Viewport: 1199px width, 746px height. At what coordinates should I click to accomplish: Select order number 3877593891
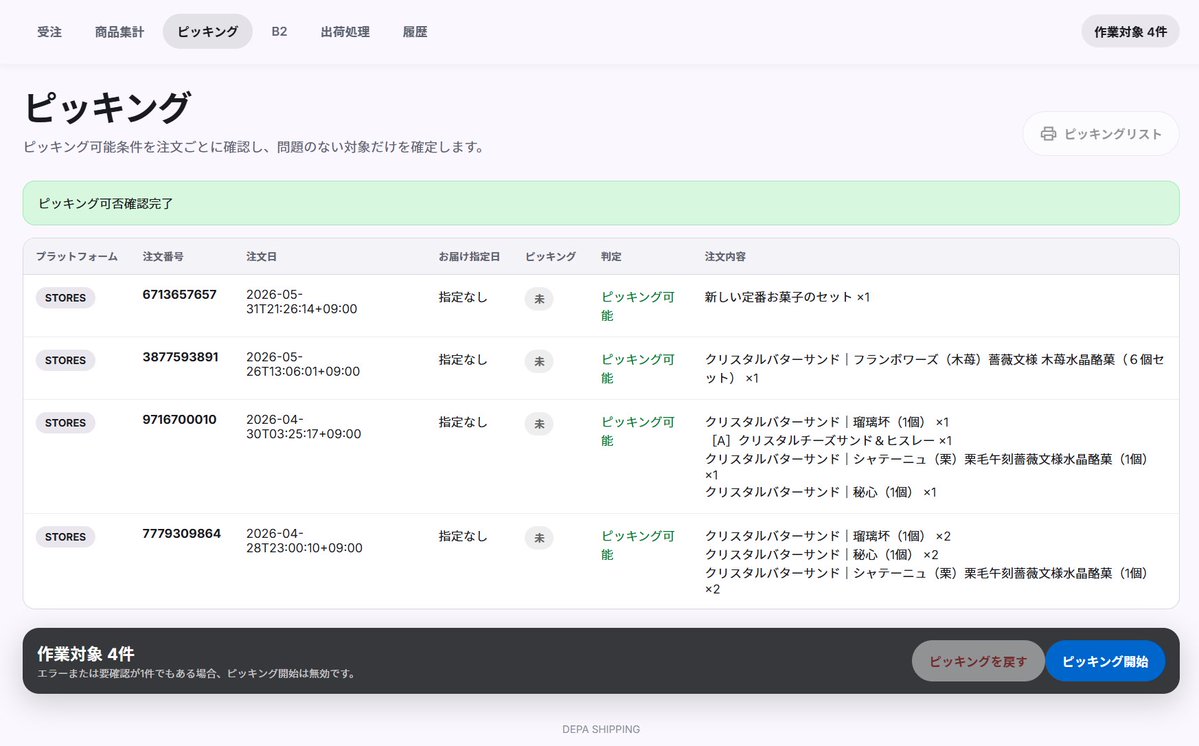[180, 357]
